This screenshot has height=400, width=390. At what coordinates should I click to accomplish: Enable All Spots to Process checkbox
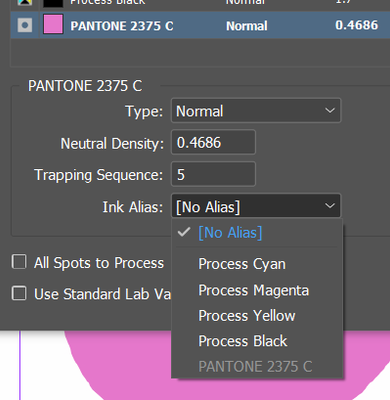pos(19,262)
